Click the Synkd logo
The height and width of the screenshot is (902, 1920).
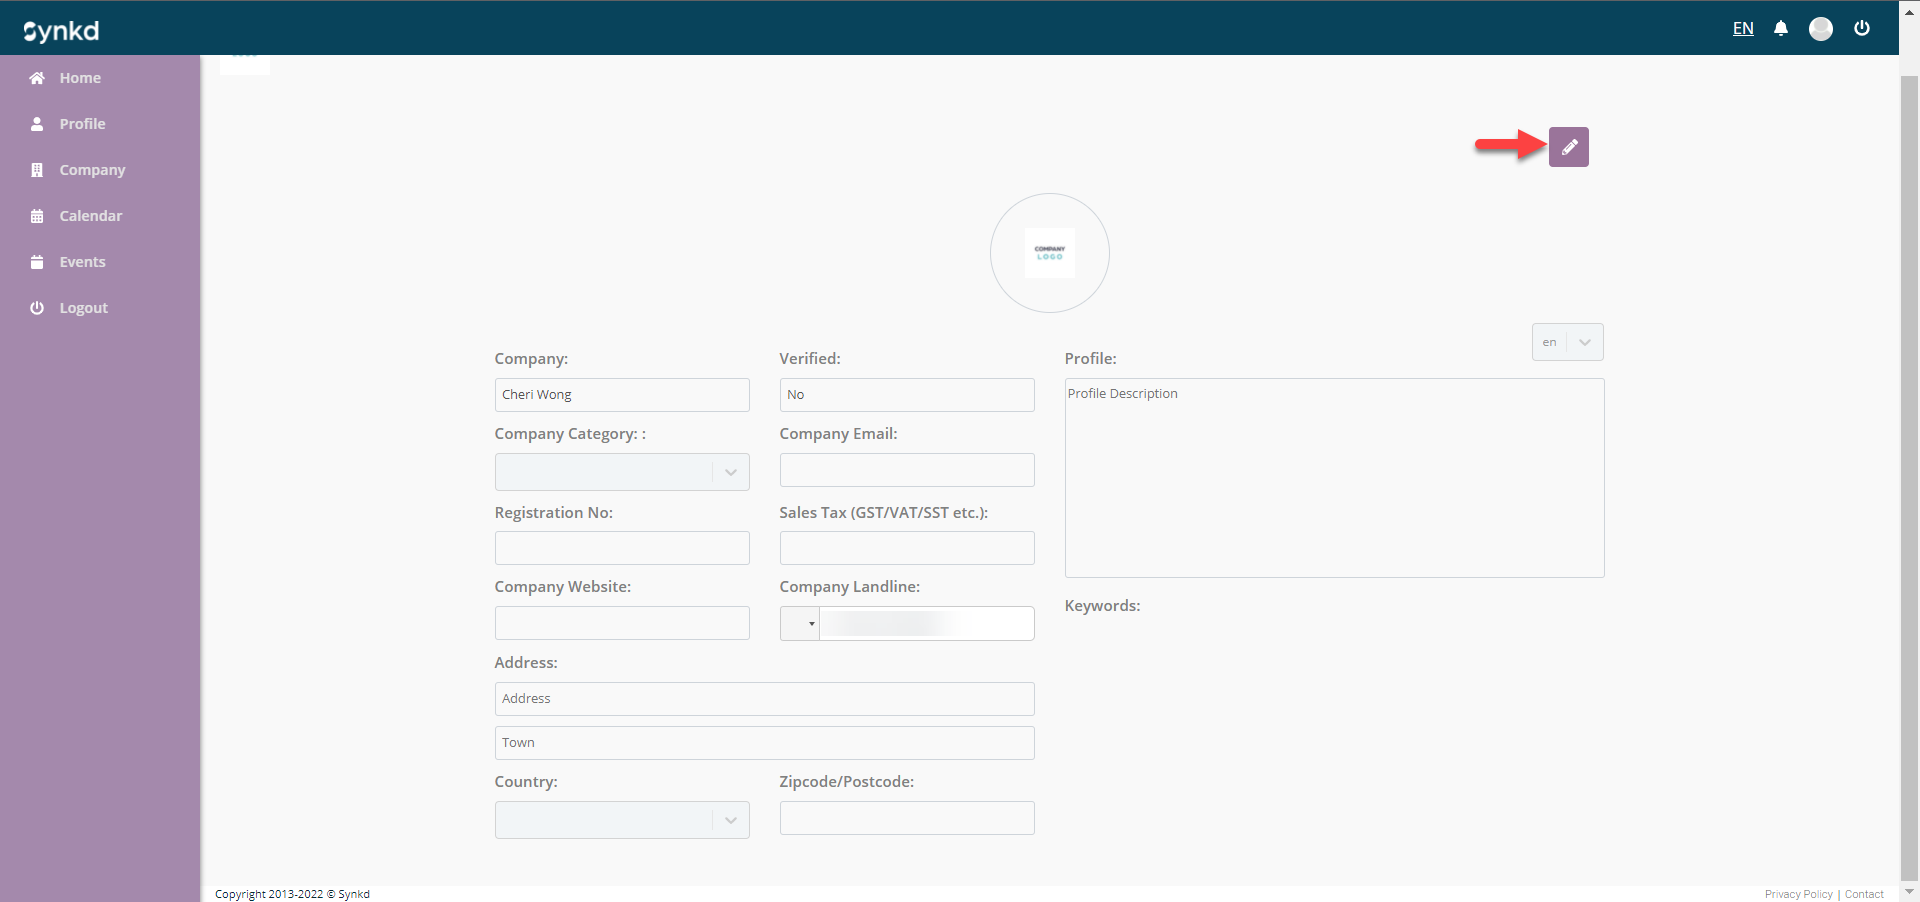tap(61, 31)
